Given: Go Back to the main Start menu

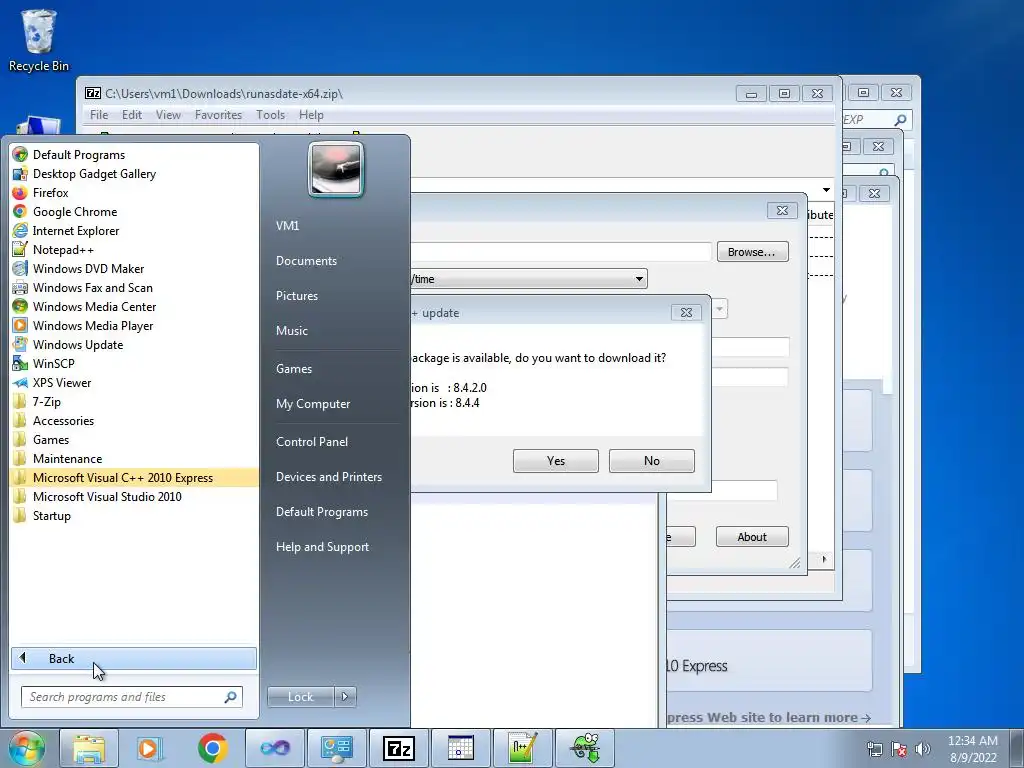Looking at the screenshot, I should 134,658.
